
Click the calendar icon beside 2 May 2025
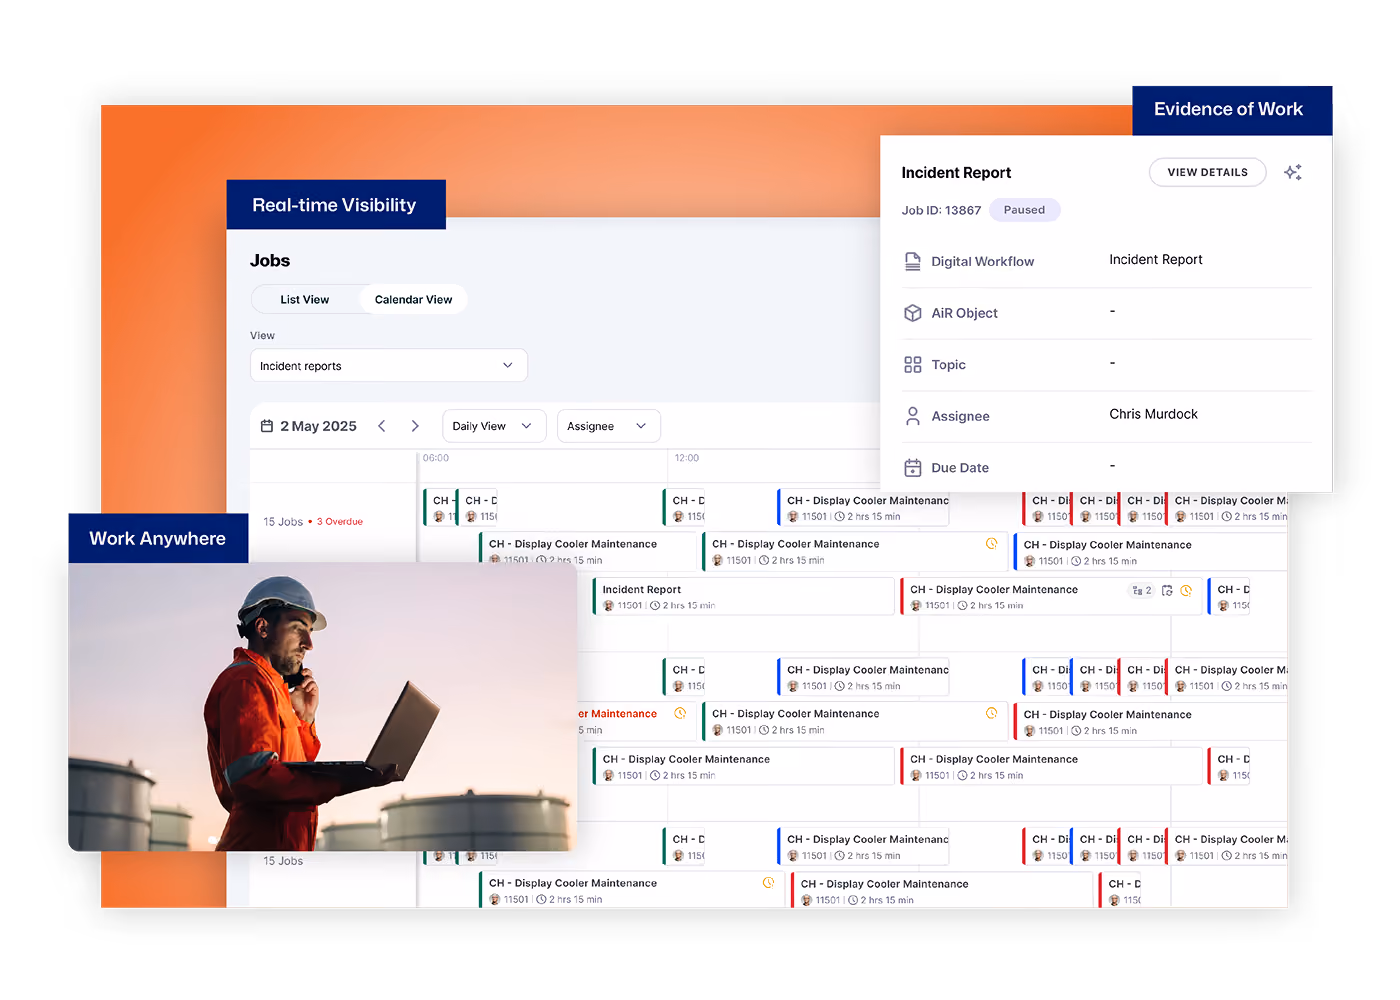pos(267,426)
